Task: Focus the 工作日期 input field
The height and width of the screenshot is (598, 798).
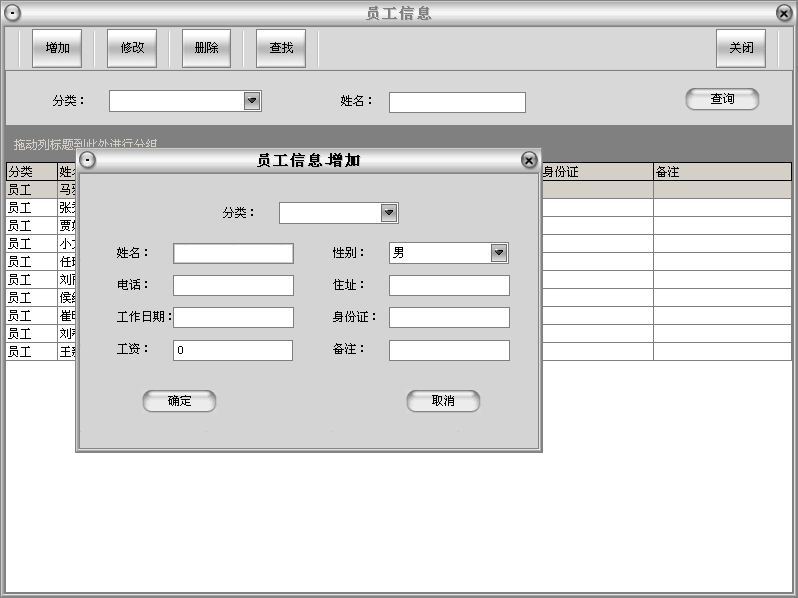Action: tap(233, 318)
